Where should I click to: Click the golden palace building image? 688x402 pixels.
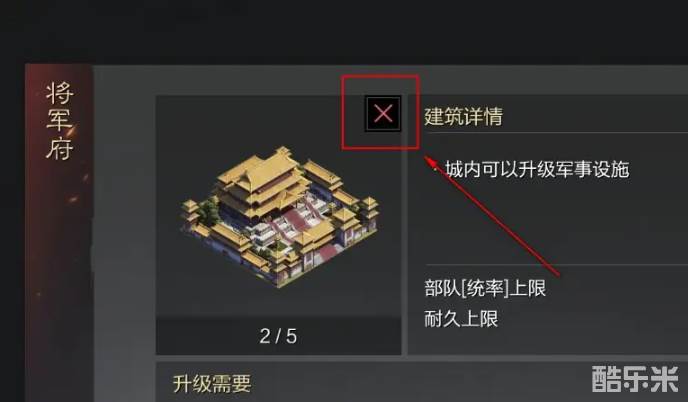click(x=280, y=216)
